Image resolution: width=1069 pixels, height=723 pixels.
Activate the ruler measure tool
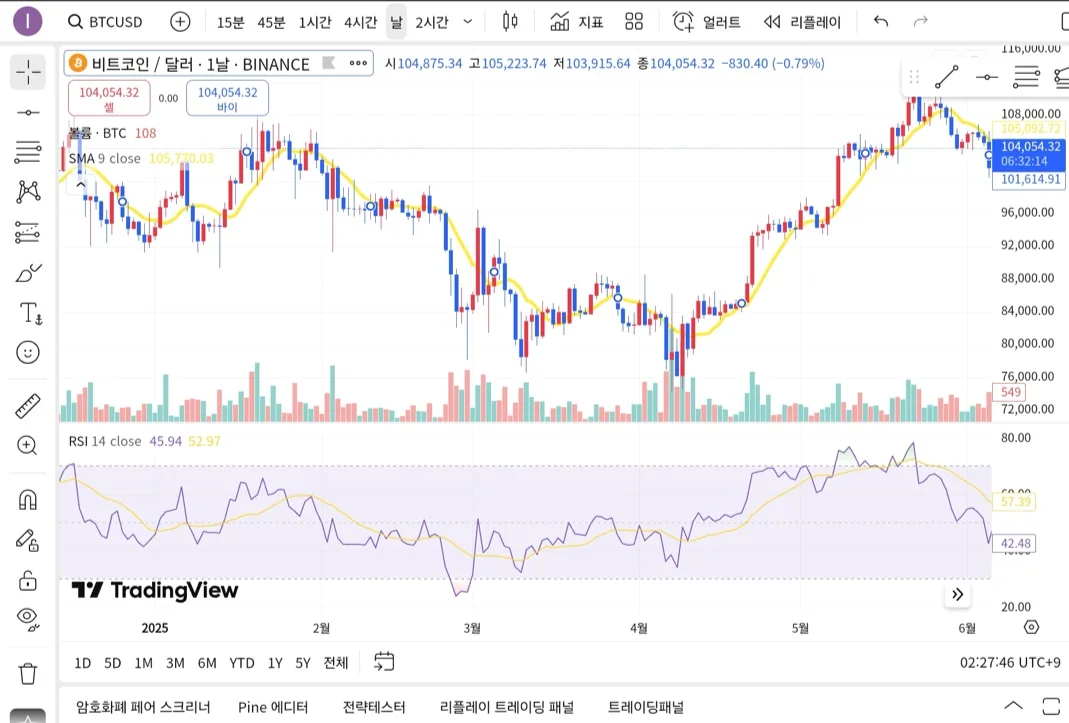point(28,406)
